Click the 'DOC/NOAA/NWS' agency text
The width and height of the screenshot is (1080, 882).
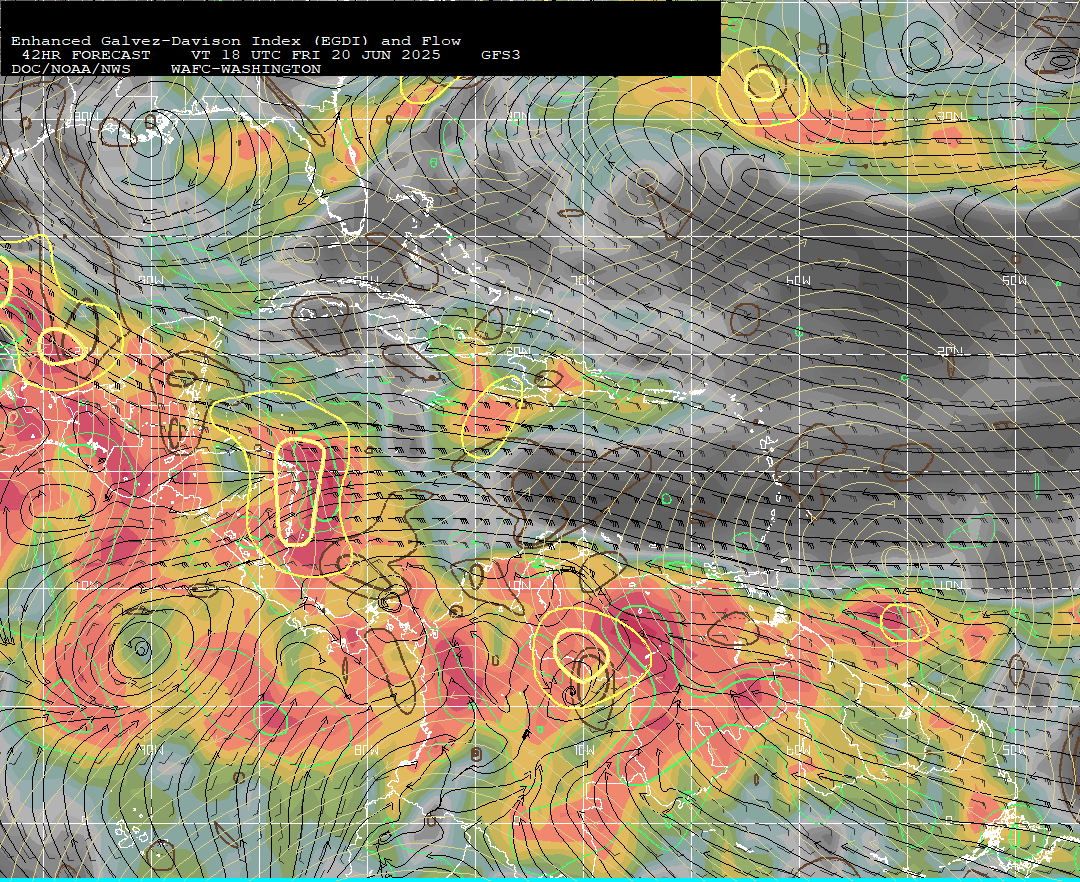tap(71, 70)
